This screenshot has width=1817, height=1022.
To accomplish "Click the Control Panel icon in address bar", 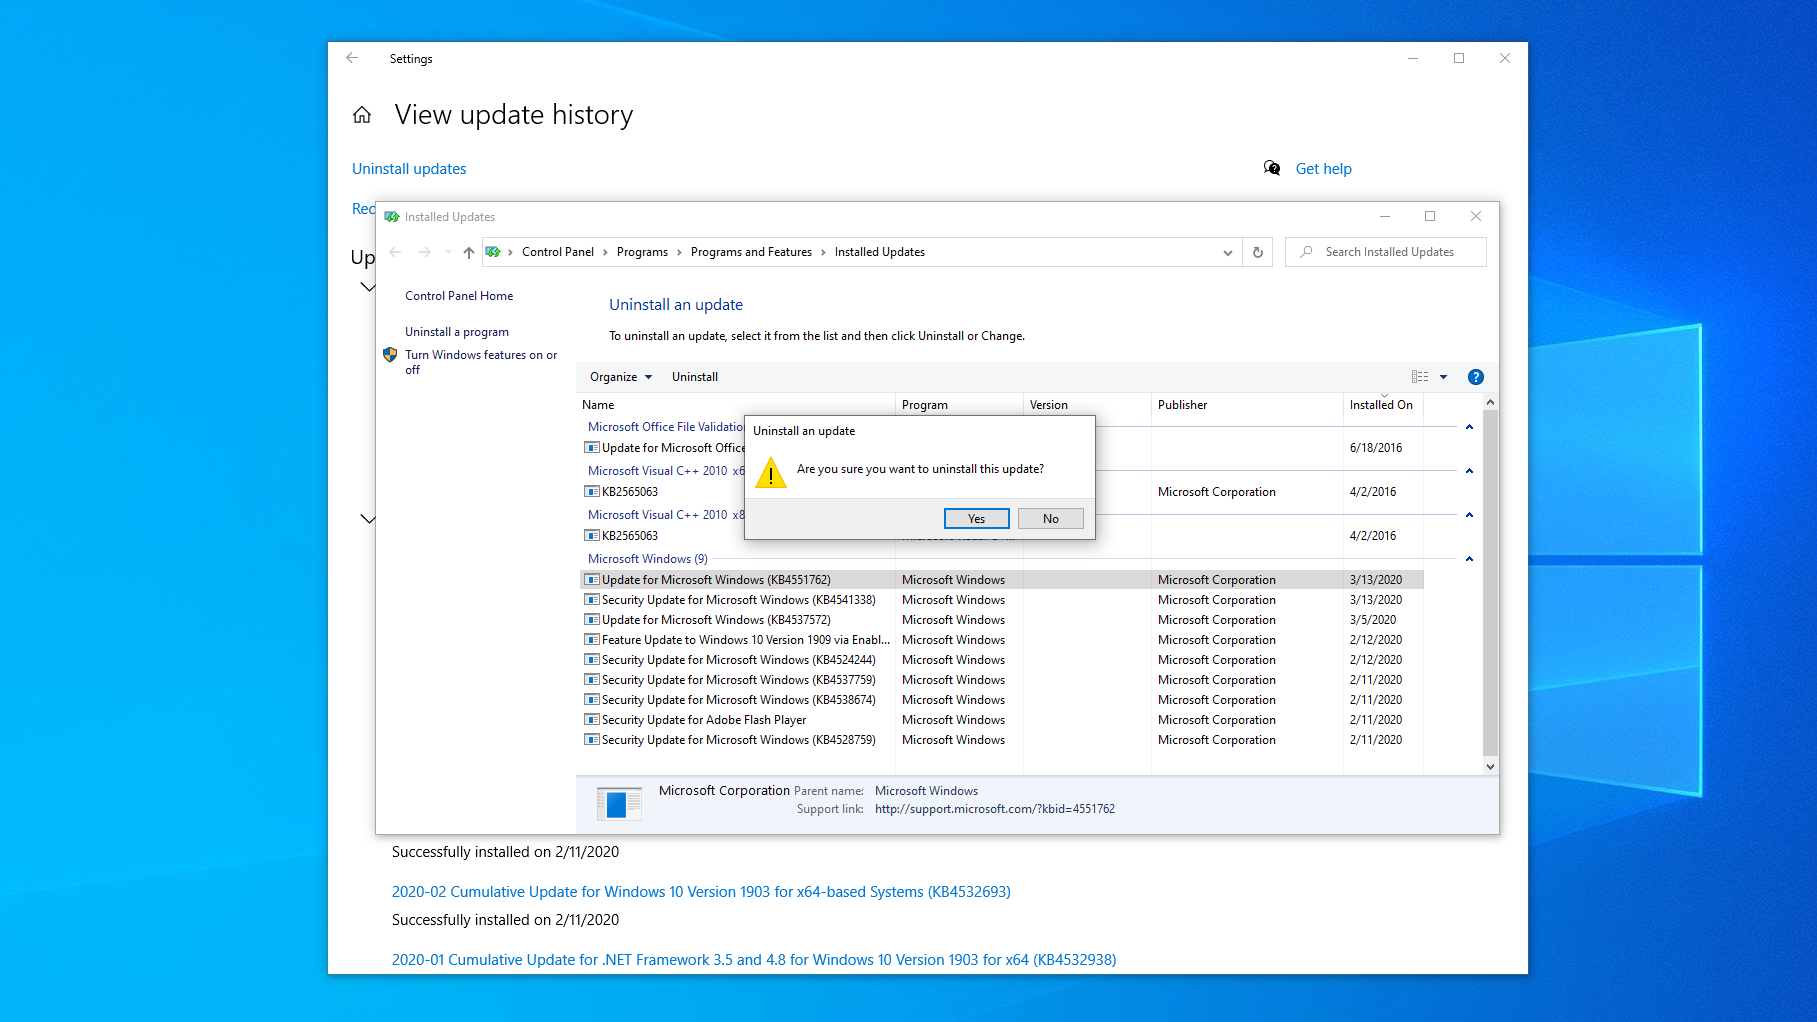I will tap(493, 252).
